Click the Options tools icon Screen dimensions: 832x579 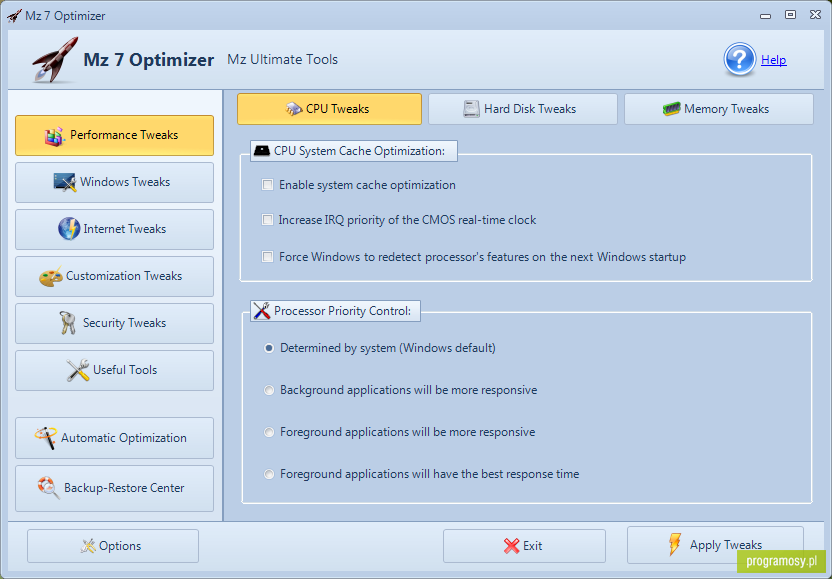coord(88,546)
